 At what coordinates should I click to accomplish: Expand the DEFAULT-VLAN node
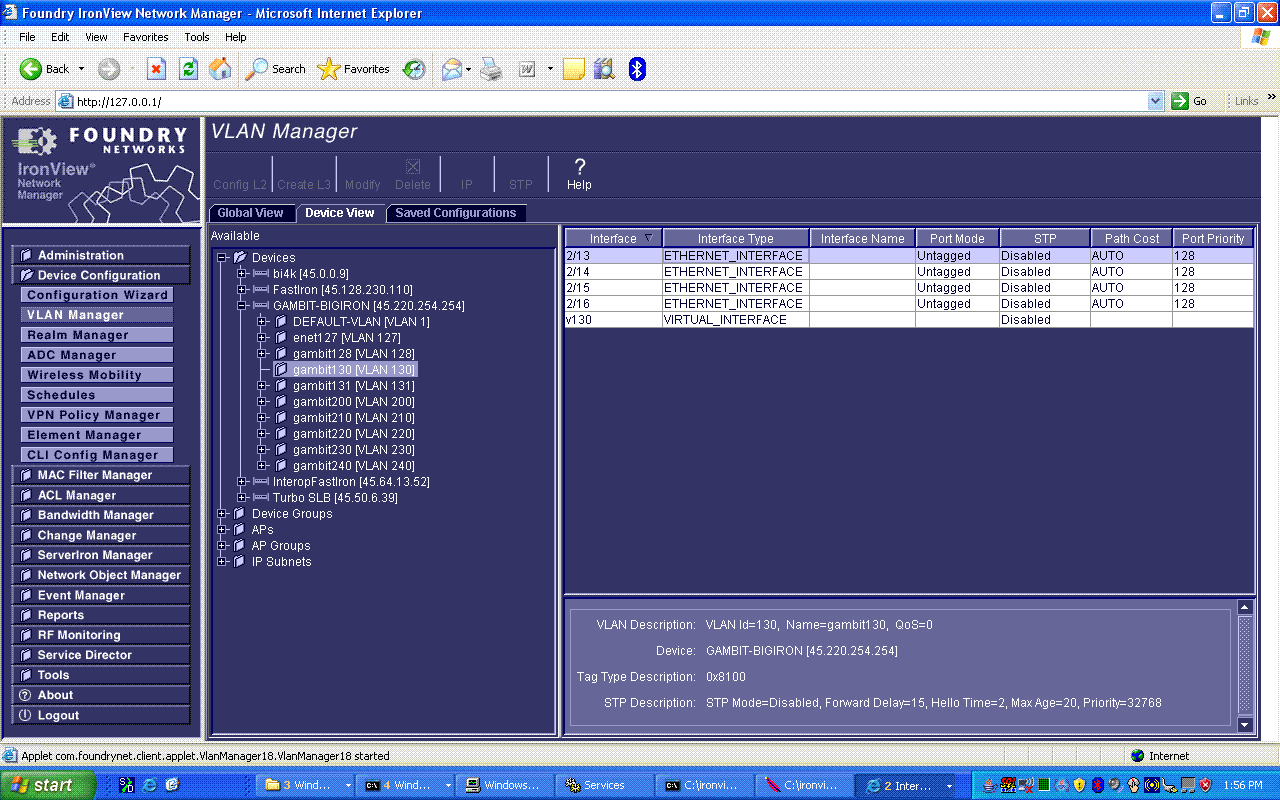(262, 322)
